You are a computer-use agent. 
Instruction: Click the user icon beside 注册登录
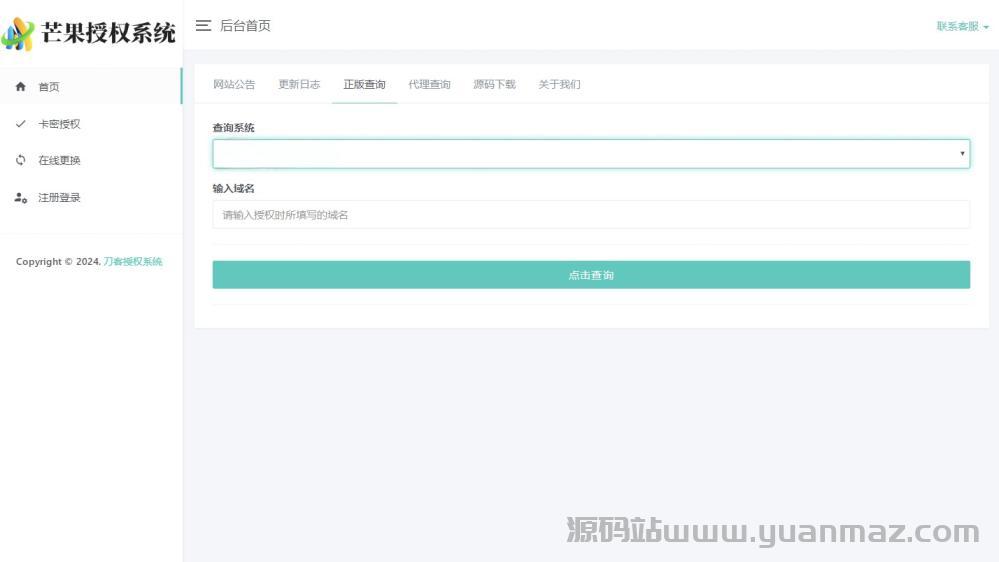pyautogui.click(x=21, y=198)
